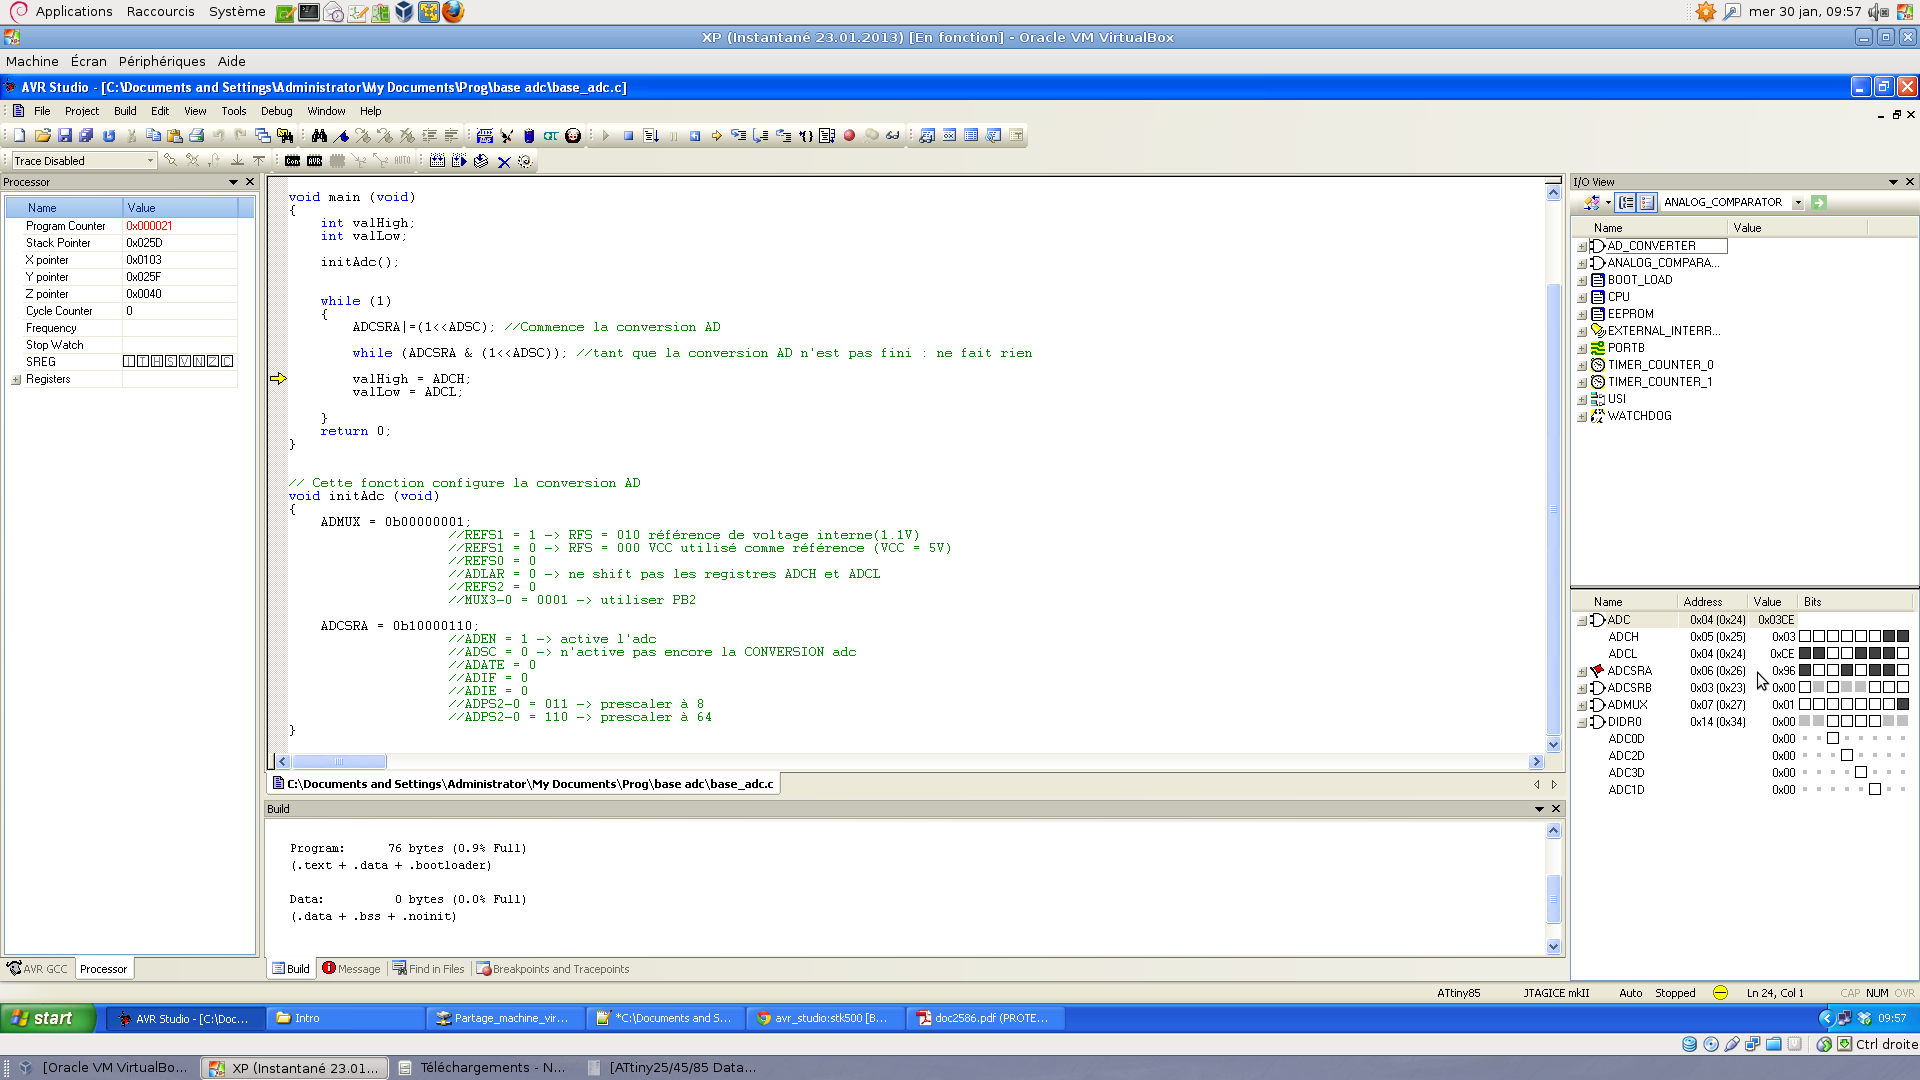This screenshot has width=1920, height=1080.
Task: Switch to the AVR GCC tab
Action: click(38, 969)
